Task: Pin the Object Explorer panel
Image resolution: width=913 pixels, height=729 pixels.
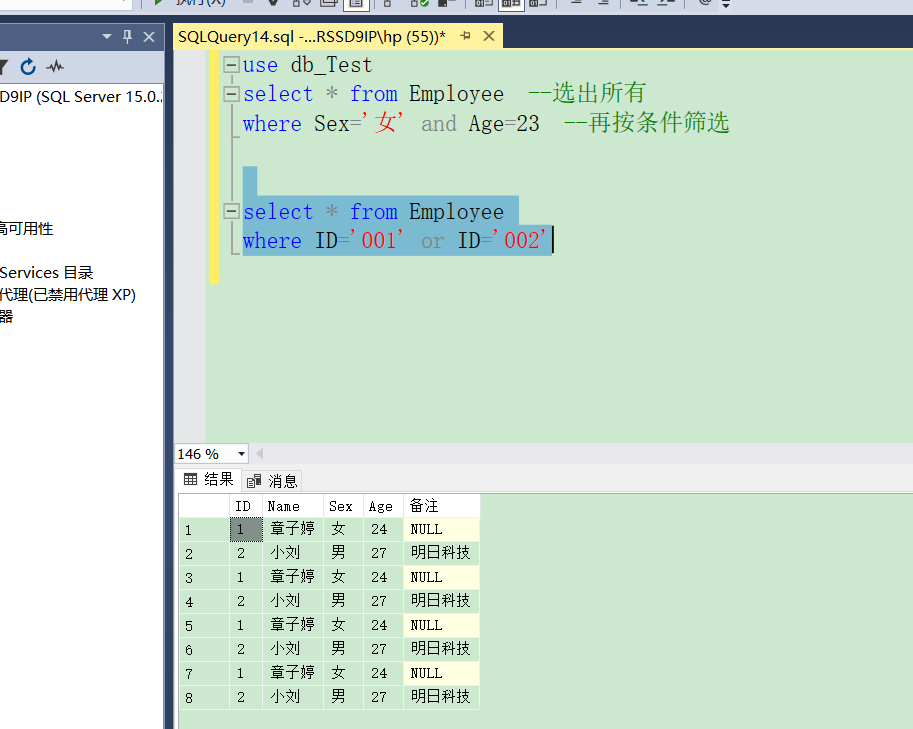Action: [x=128, y=37]
